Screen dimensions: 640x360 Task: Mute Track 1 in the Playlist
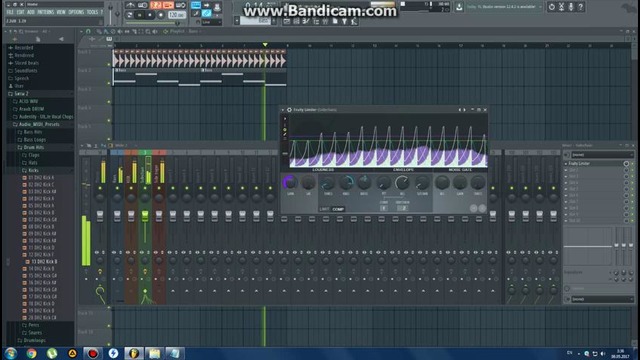109,64
